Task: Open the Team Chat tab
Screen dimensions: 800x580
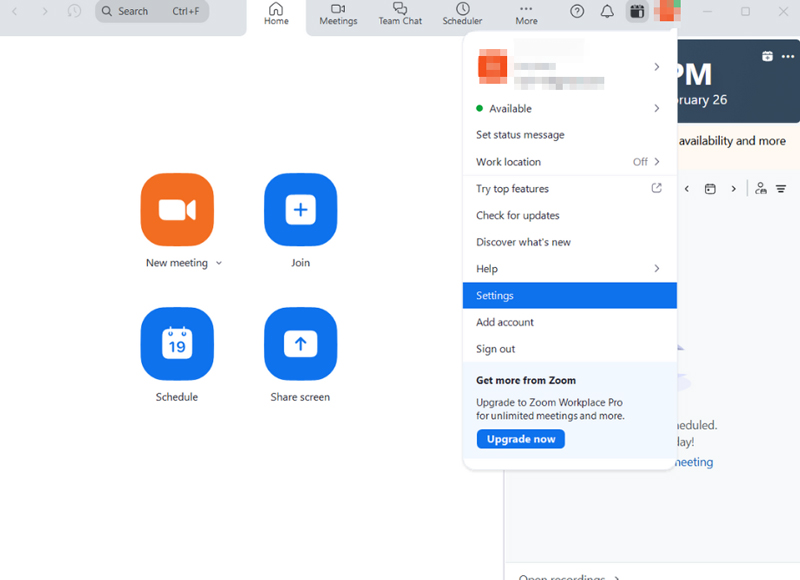Action: coord(400,14)
